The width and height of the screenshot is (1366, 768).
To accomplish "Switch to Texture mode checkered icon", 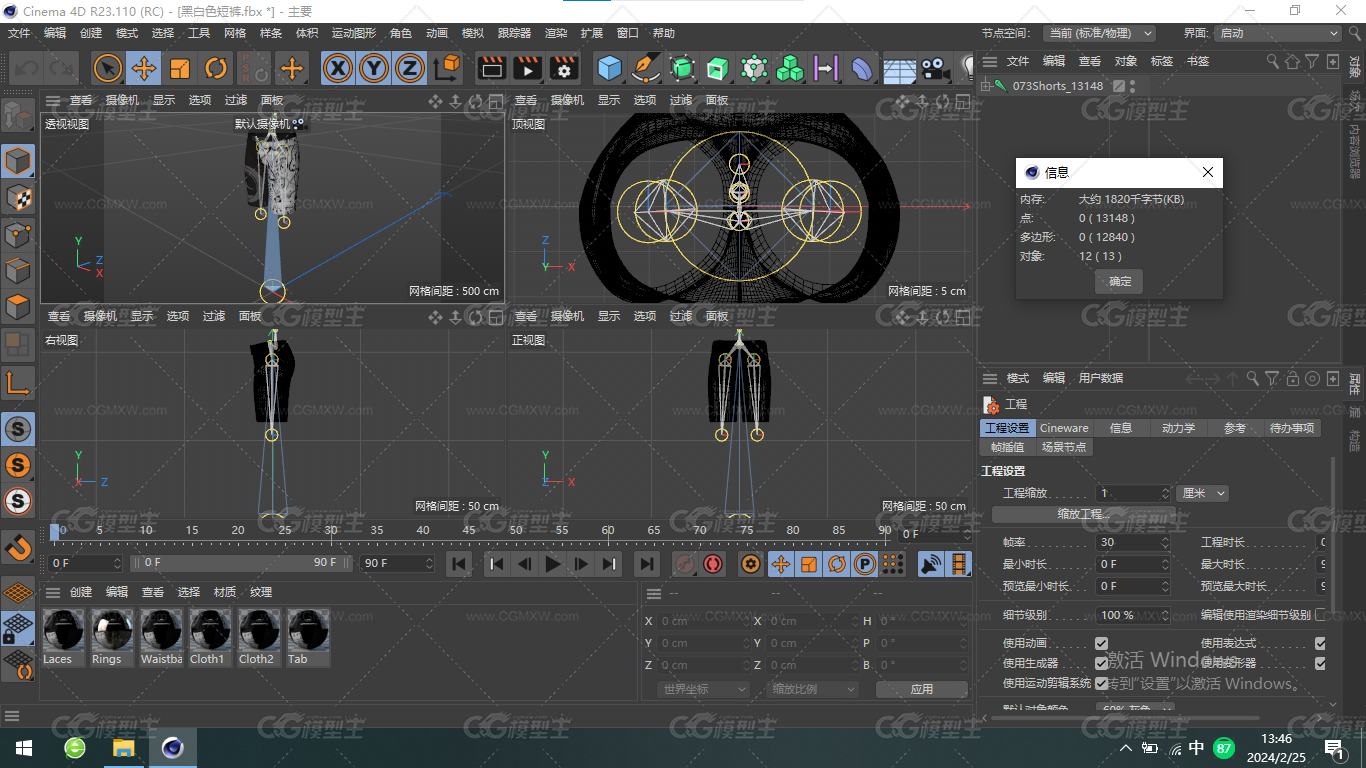I will coord(18,198).
